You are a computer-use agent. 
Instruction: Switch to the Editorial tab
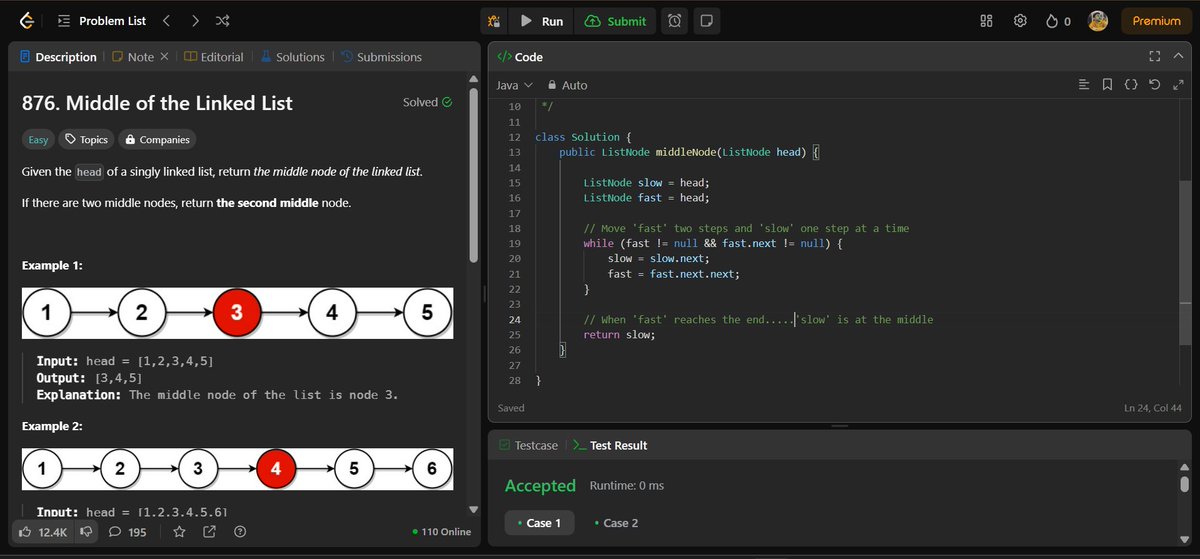(214, 57)
